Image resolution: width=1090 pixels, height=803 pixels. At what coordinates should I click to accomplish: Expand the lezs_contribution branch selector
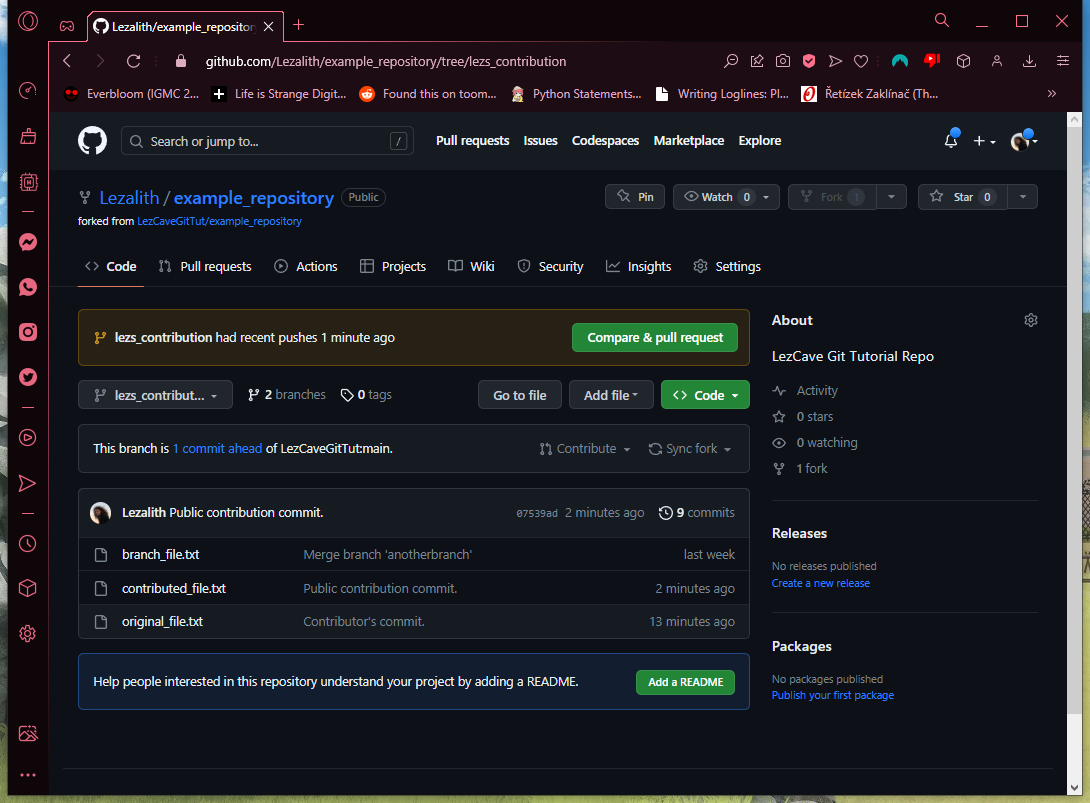click(x=155, y=394)
